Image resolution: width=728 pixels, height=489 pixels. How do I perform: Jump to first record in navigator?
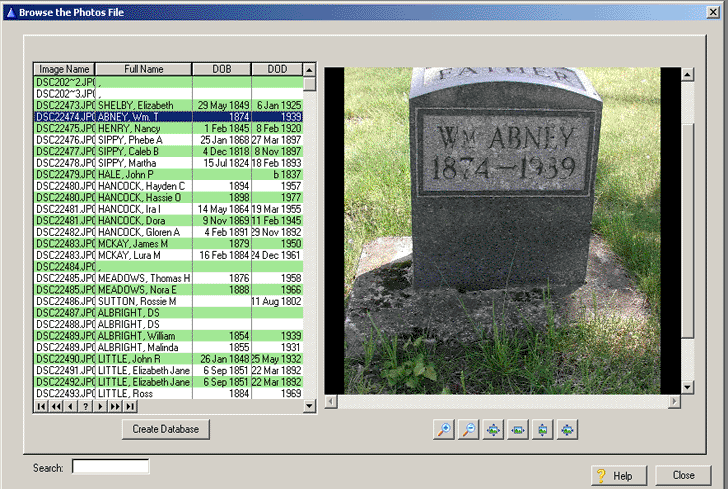41,407
